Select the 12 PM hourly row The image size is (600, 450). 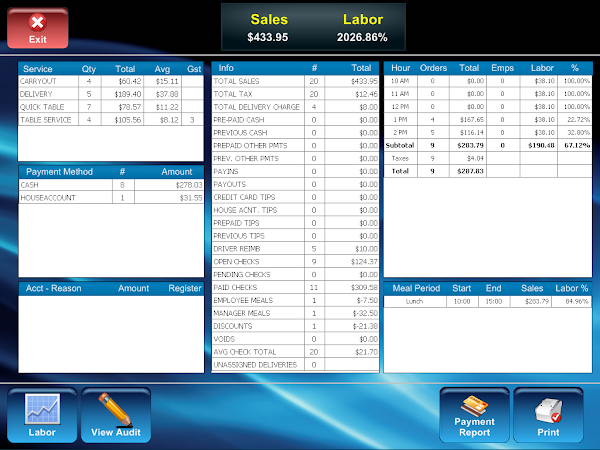488,107
